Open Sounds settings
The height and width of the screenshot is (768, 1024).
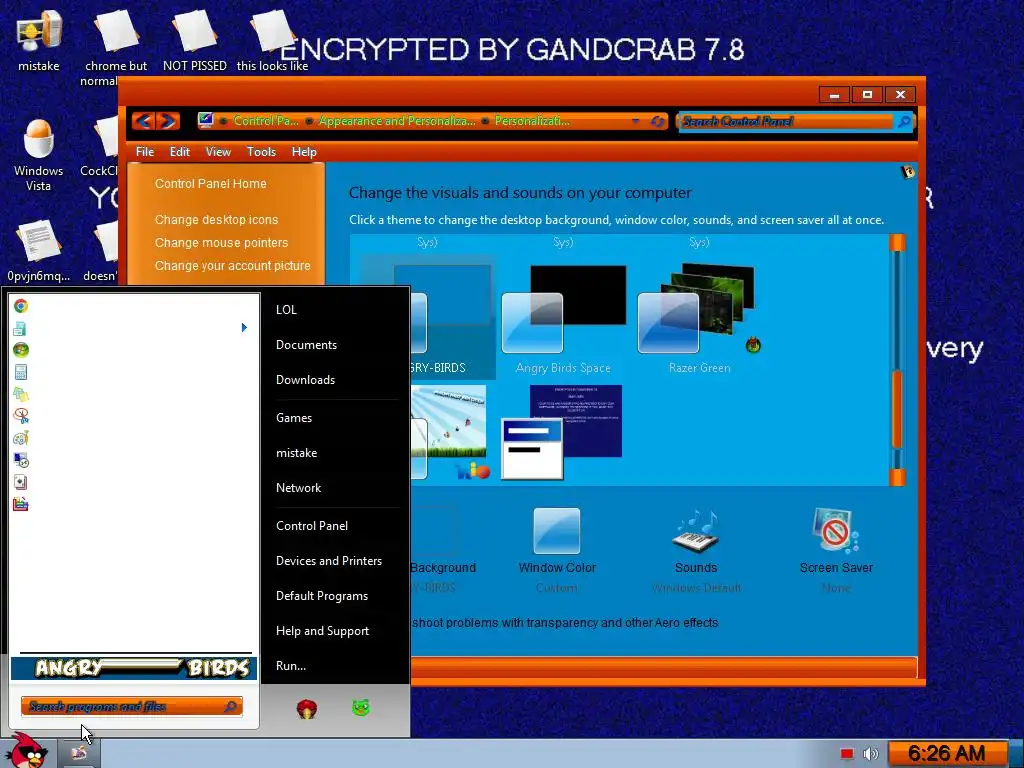coord(696,550)
